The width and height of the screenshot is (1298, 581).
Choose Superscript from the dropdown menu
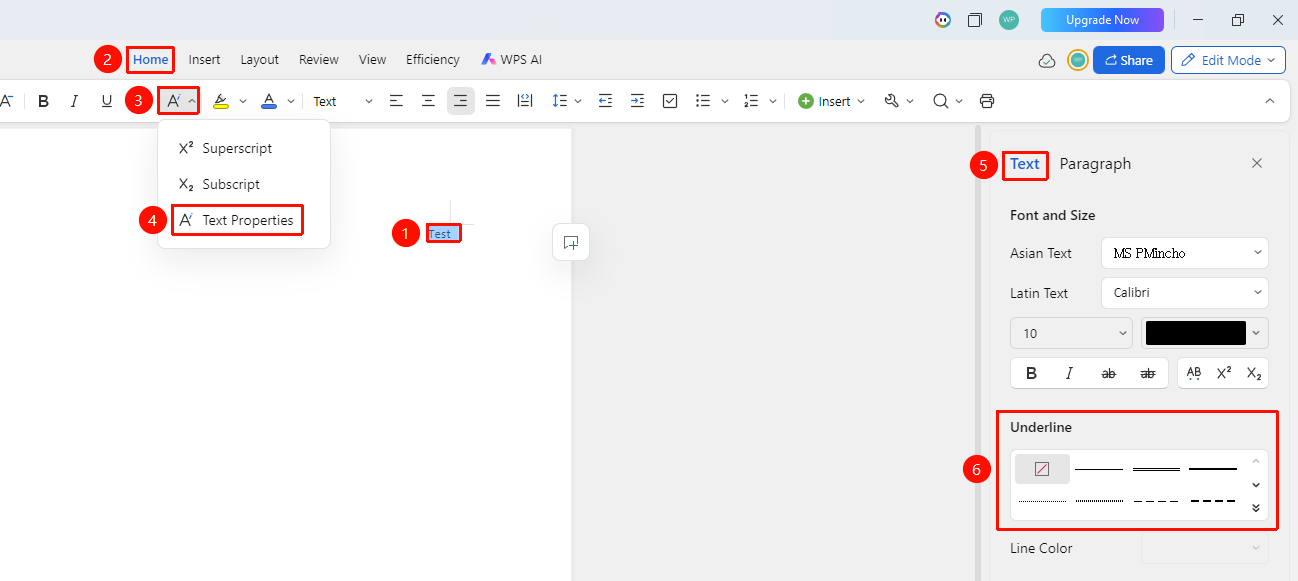(x=244, y=148)
